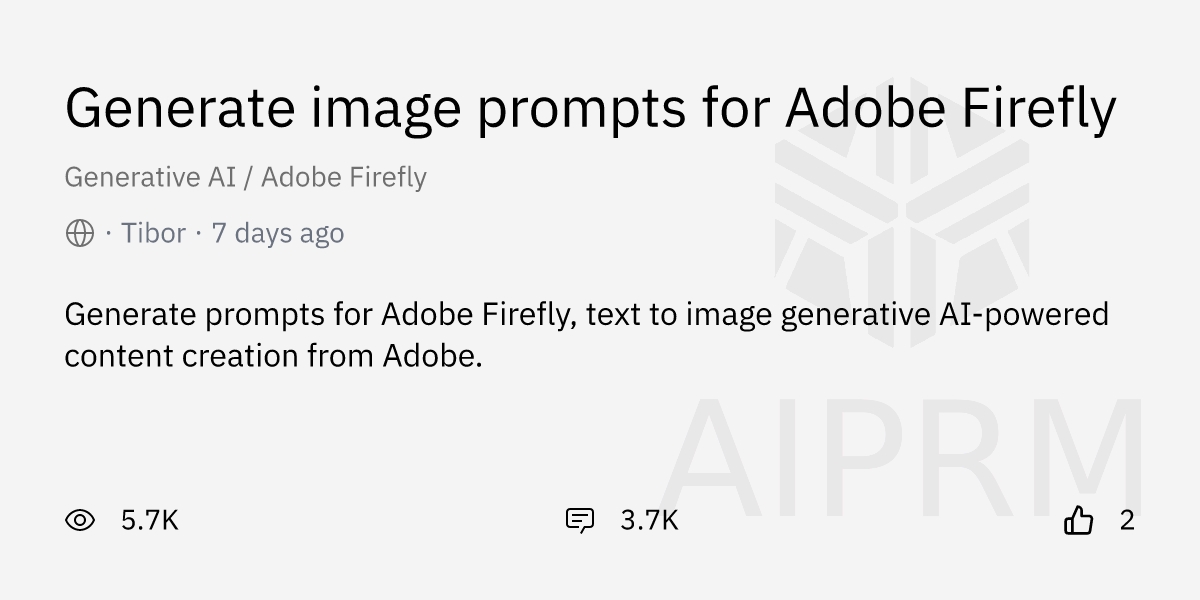Select "Adobe Firefly" in the gray category line
Image resolution: width=1200 pixels, height=600 pixels.
click(x=344, y=178)
